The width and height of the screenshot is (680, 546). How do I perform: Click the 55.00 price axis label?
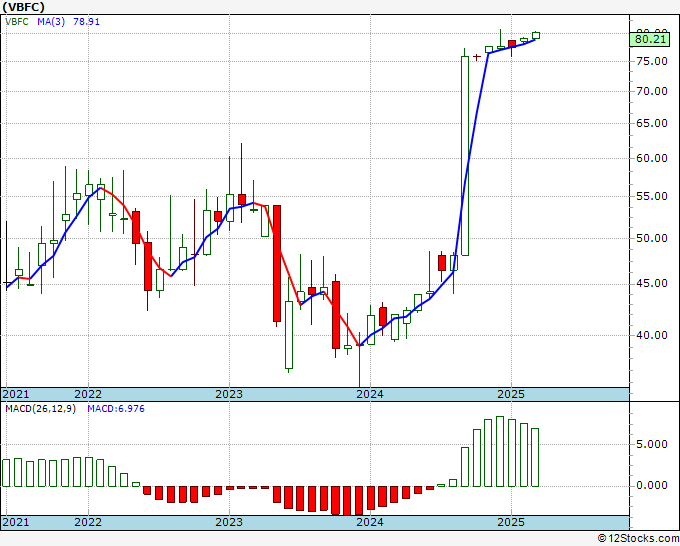[x=652, y=196]
